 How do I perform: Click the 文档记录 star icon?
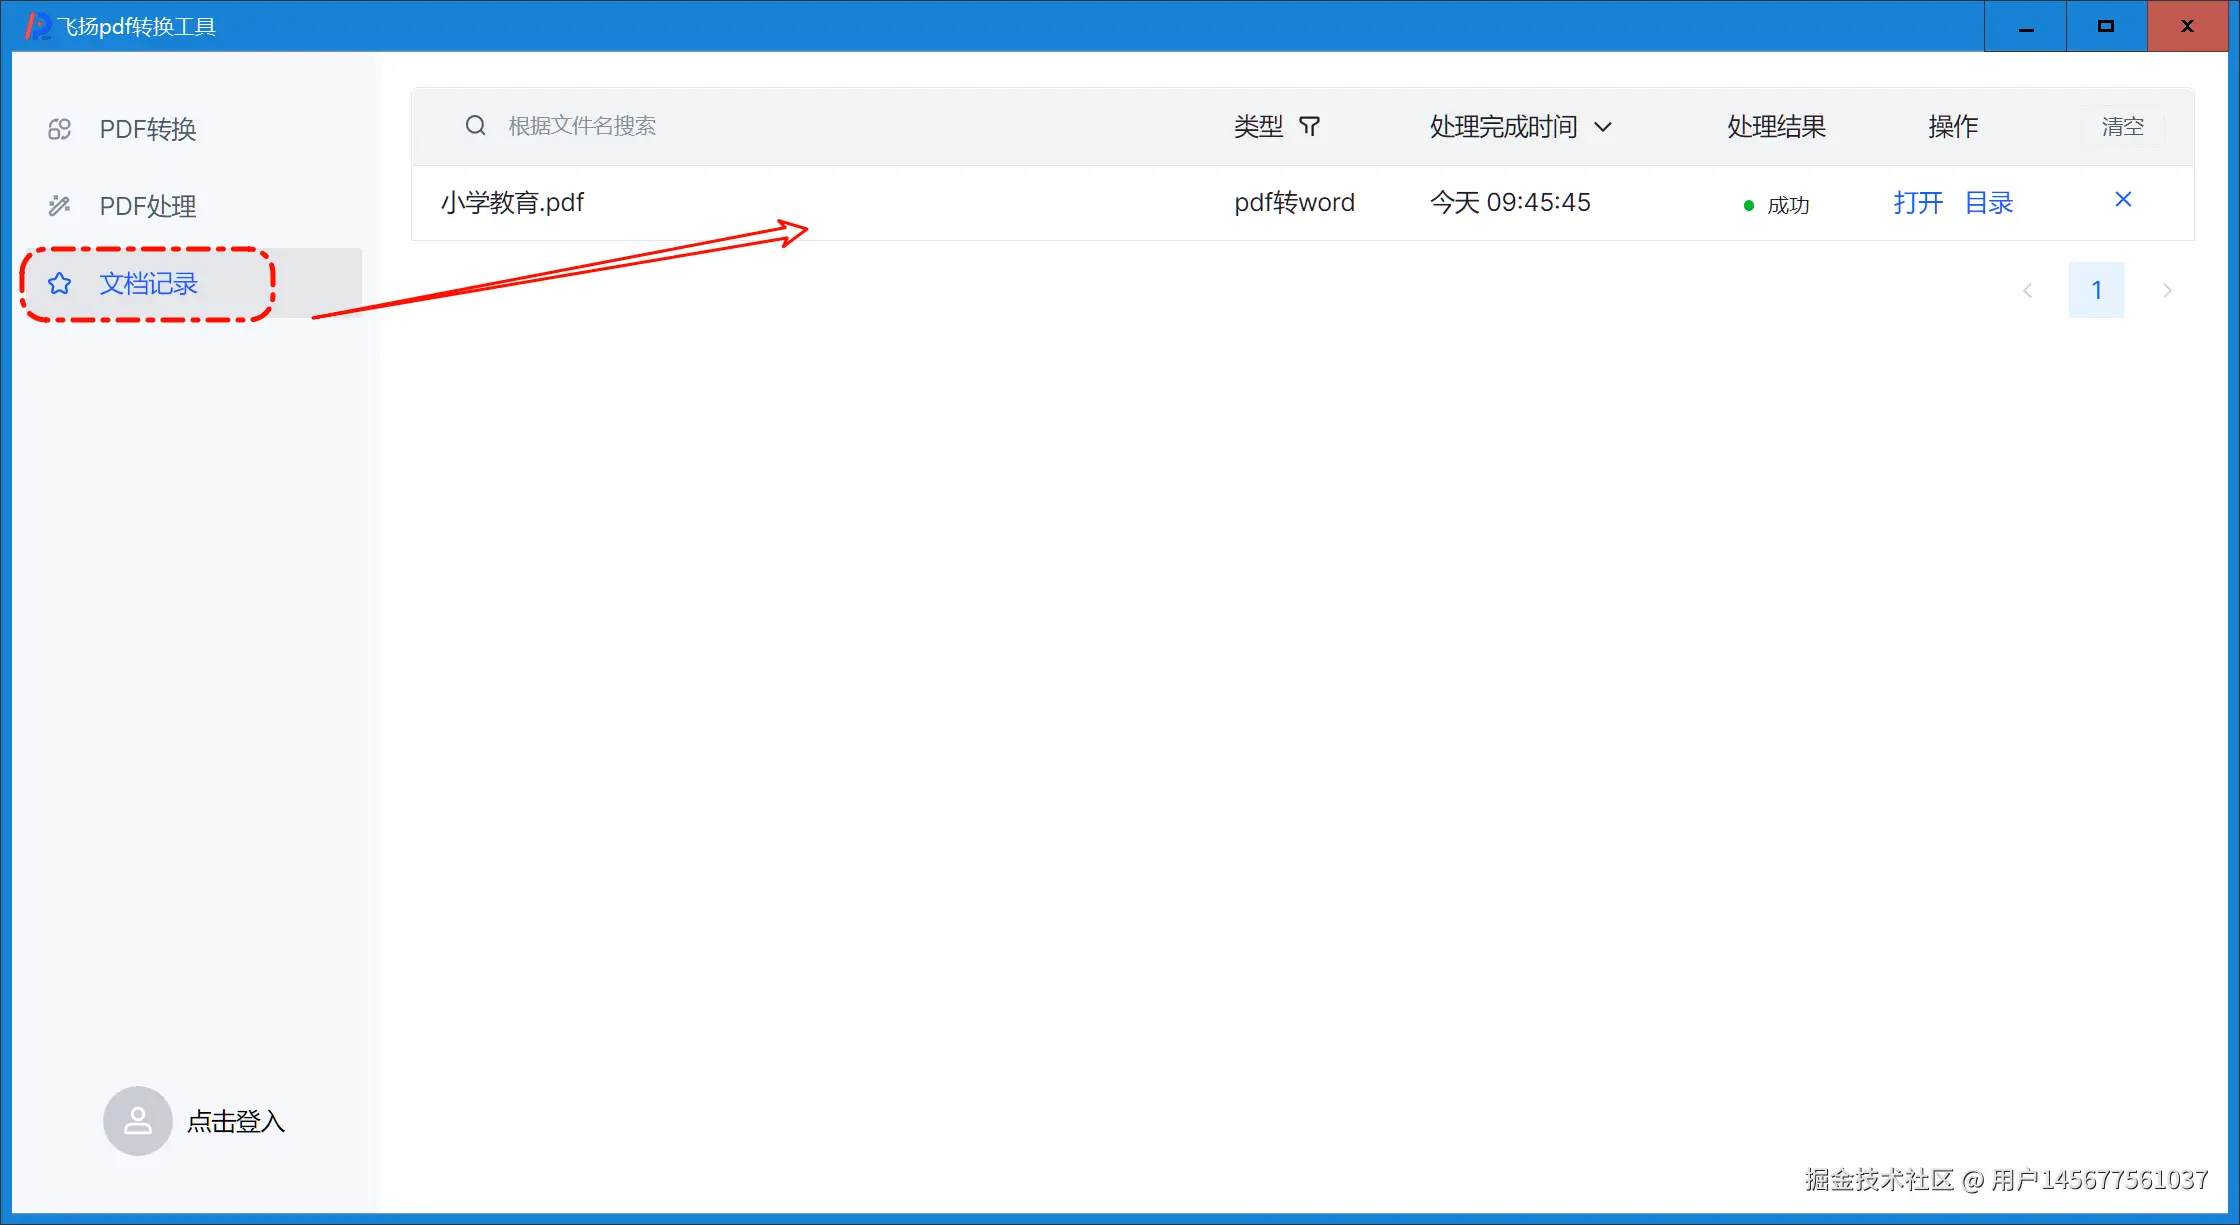coord(59,284)
